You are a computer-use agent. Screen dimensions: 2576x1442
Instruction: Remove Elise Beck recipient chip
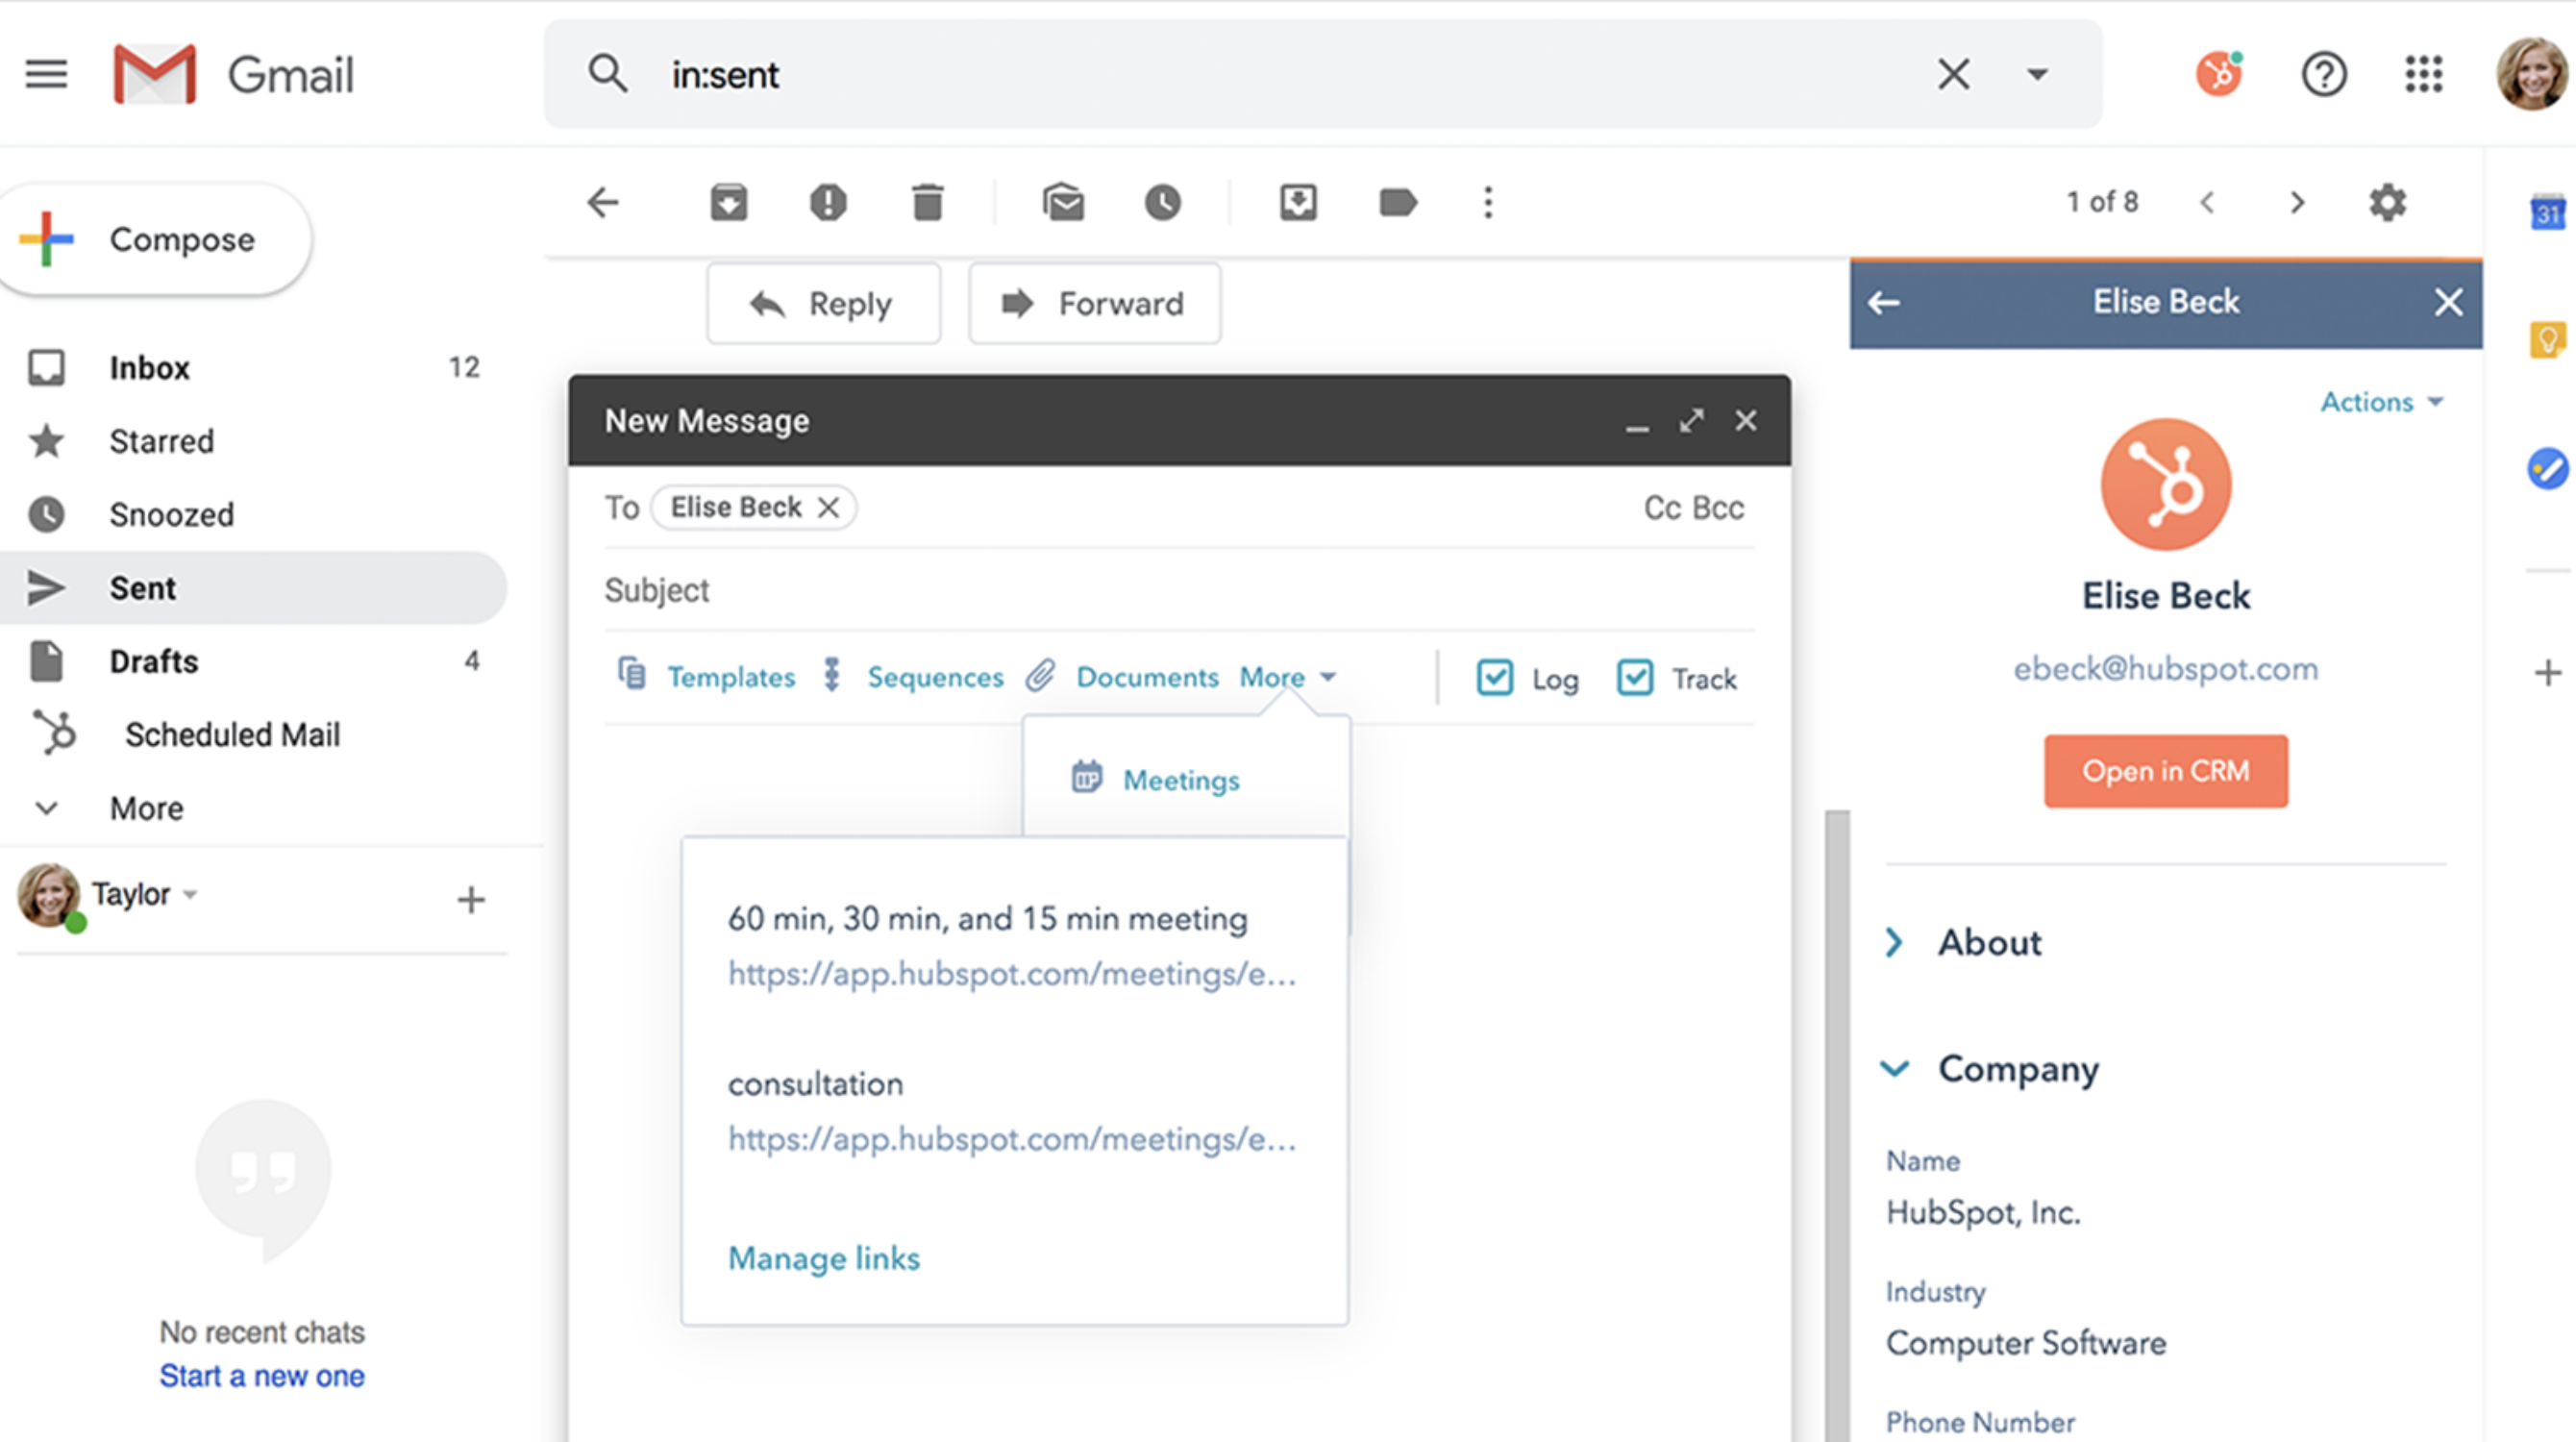pyautogui.click(x=828, y=508)
